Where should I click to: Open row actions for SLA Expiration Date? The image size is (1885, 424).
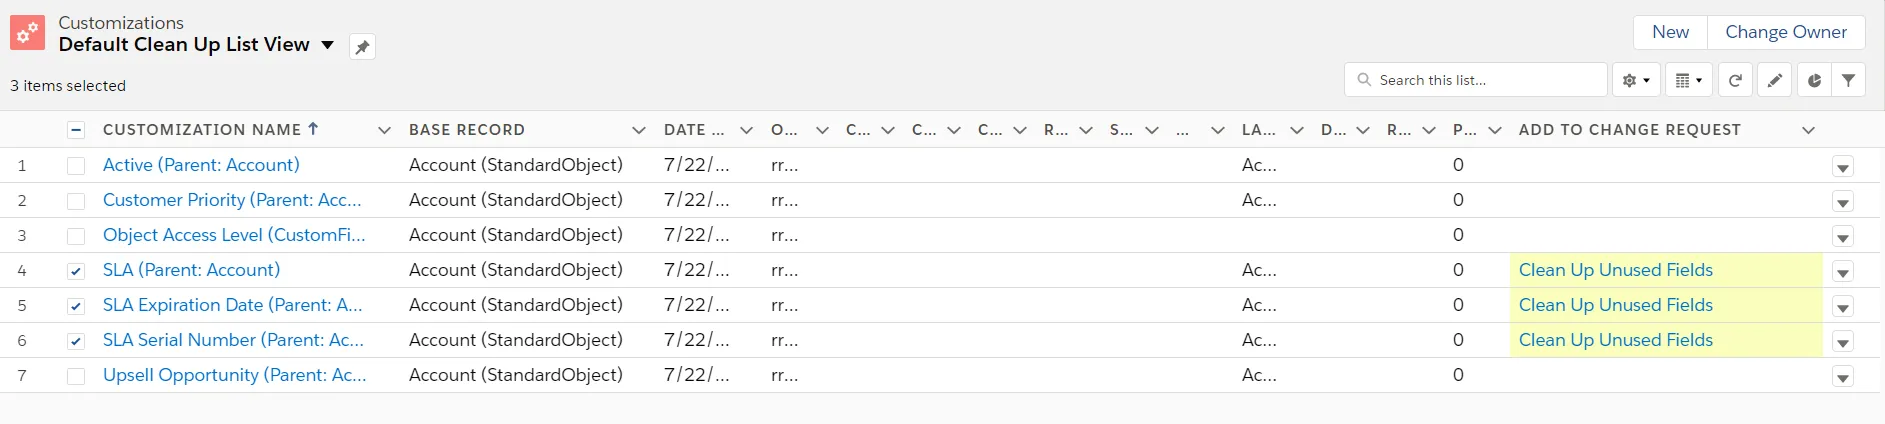tap(1843, 307)
